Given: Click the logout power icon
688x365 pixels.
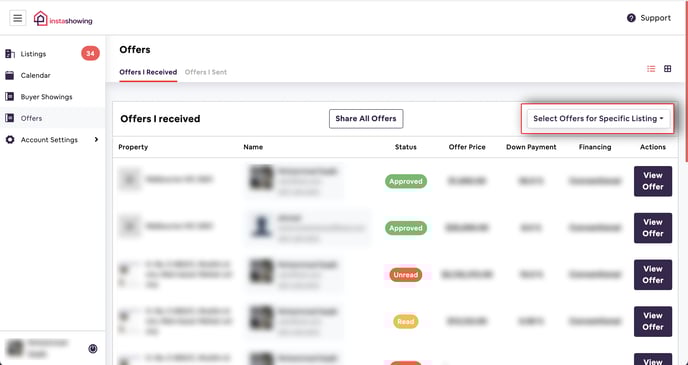Looking at the screenshot, I should (93, 349).
